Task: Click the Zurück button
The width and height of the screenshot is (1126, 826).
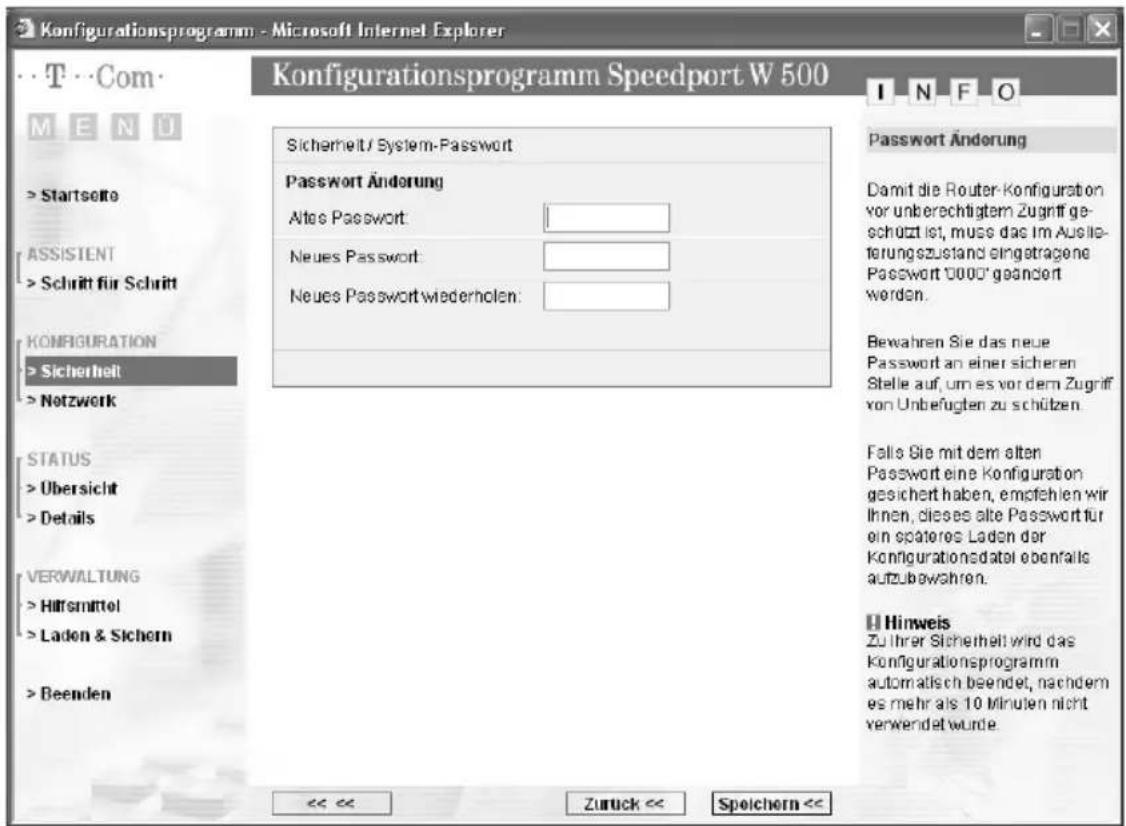Action: pos(625,804)
